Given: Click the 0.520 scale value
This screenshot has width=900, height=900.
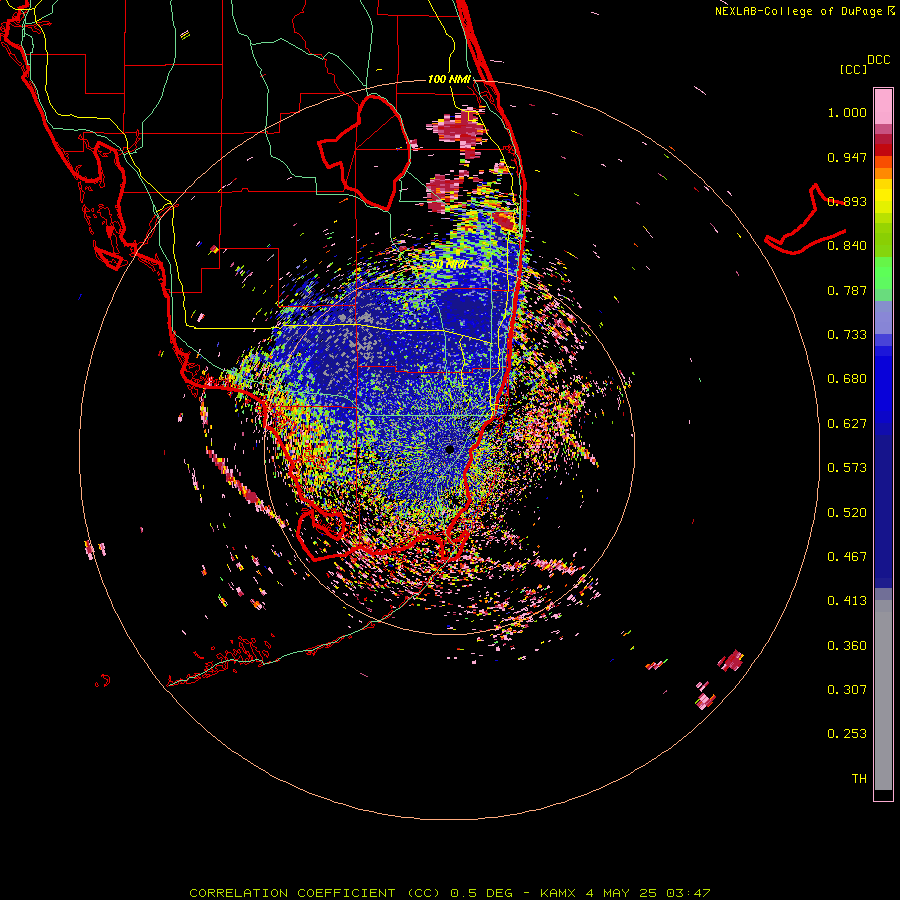Looking at the screenshot, I should (x=847, y=513).
